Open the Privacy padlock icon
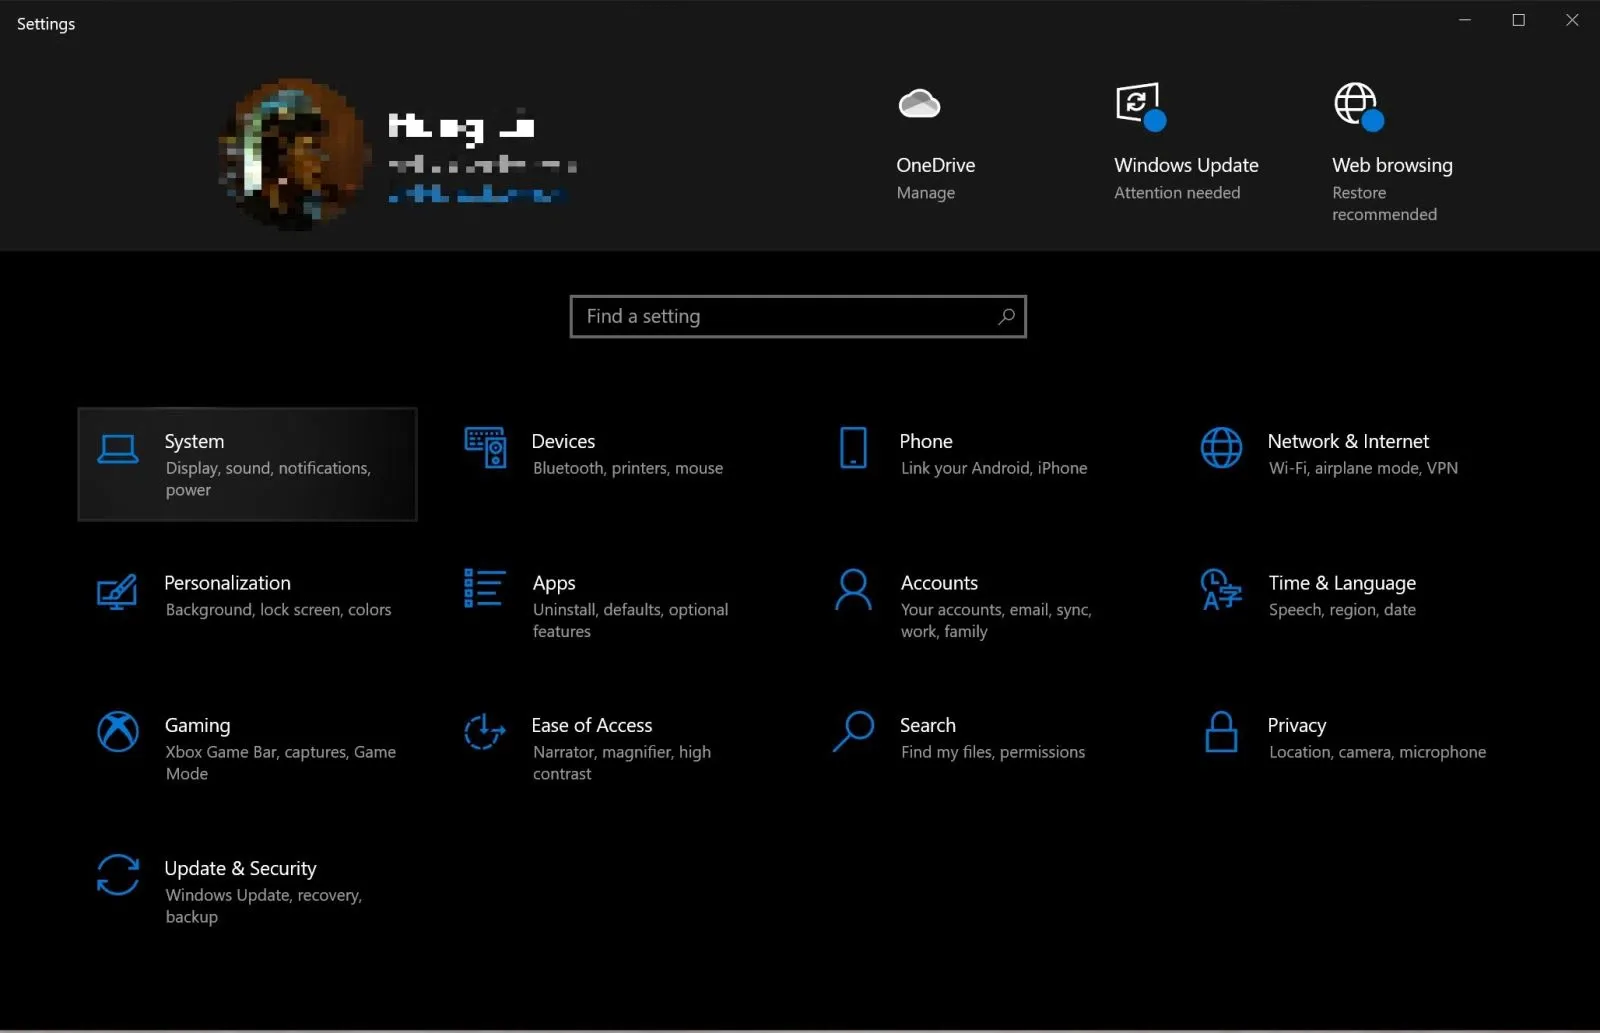The image size is (1600, 1033). [1221, 731]
